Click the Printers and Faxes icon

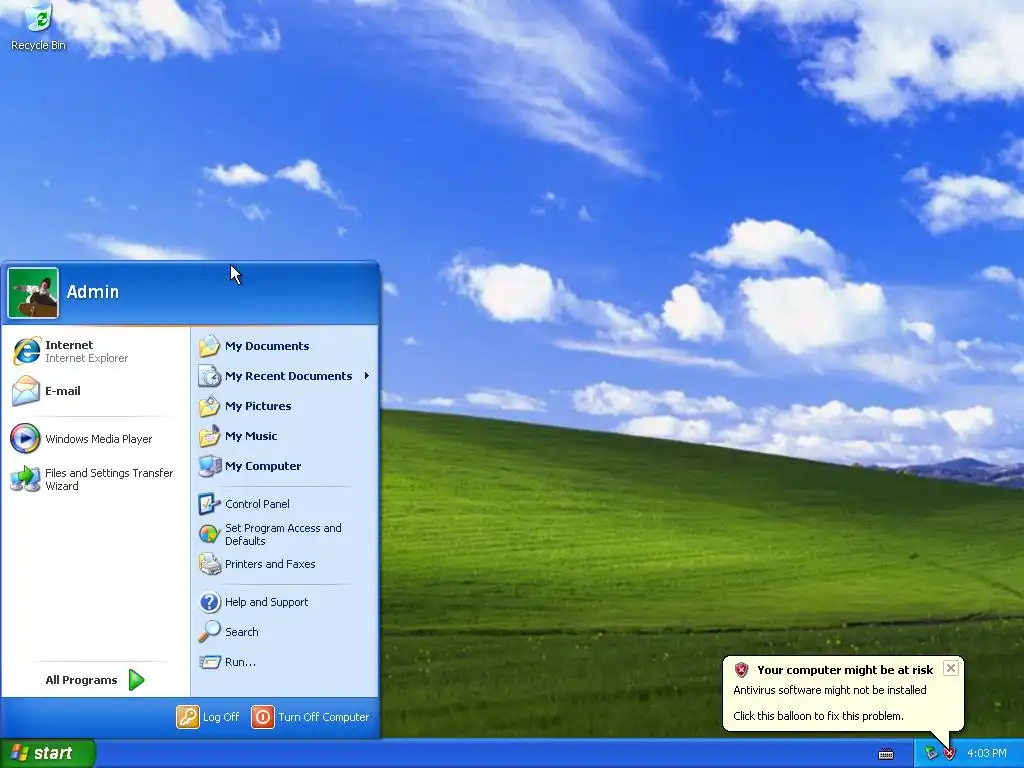[210, 564]
